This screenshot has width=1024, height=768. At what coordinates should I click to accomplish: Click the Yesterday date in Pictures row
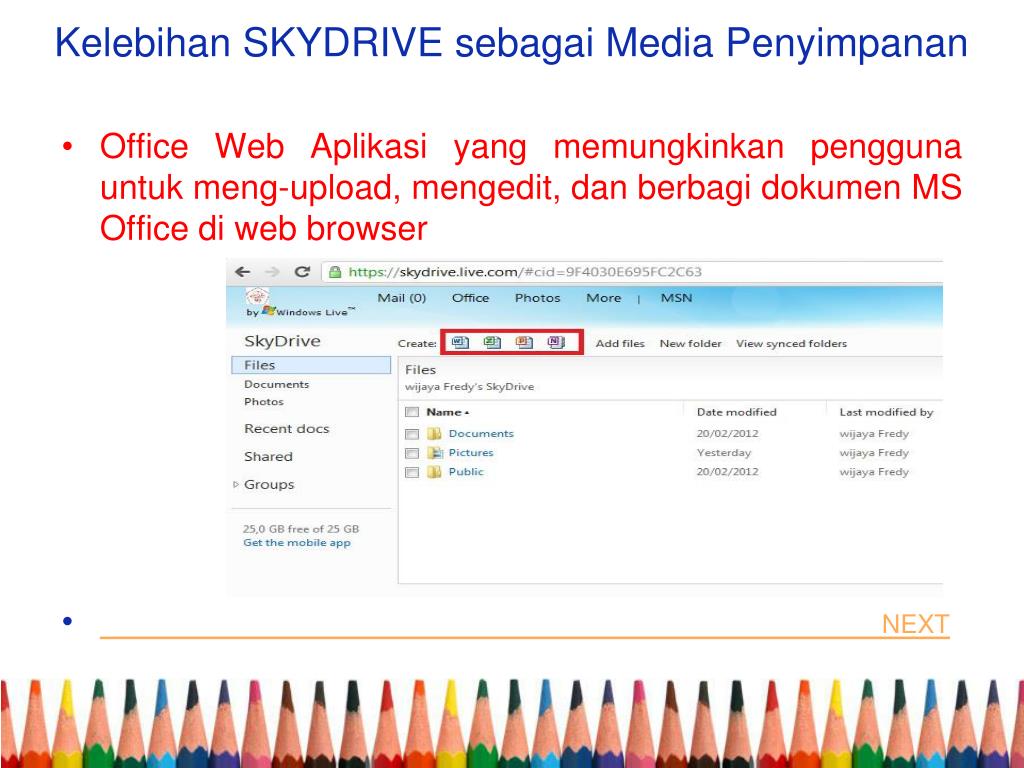click(724, 453)
